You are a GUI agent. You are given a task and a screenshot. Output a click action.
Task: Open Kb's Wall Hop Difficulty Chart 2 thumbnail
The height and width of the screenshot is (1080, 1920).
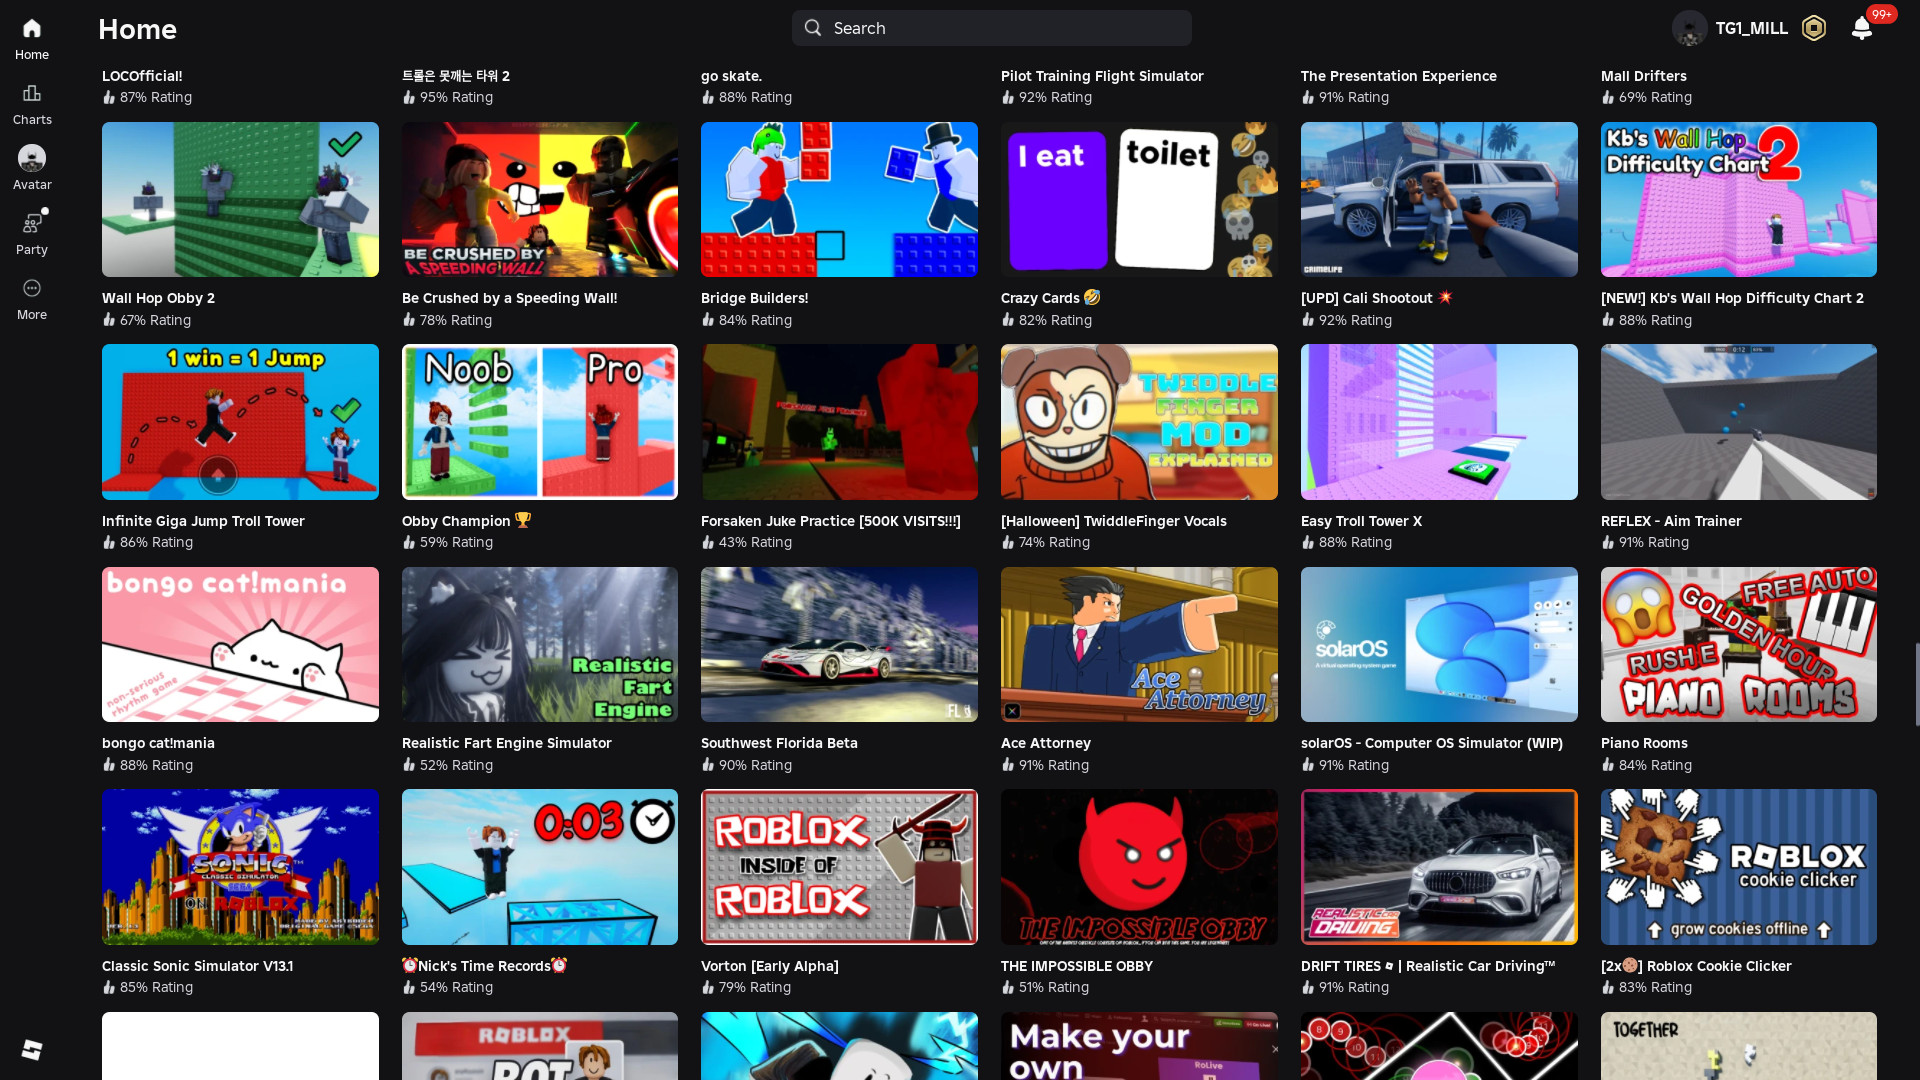click(x=1739, y=199)
